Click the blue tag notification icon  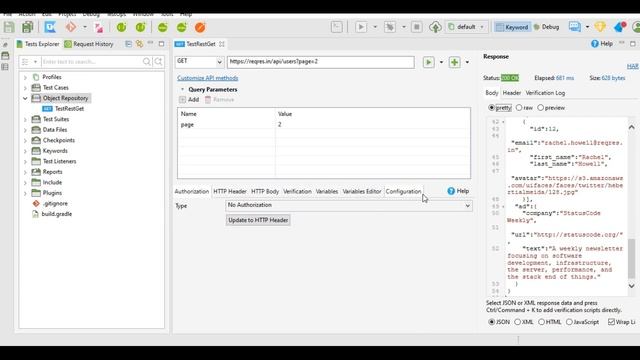pos(620,27)
